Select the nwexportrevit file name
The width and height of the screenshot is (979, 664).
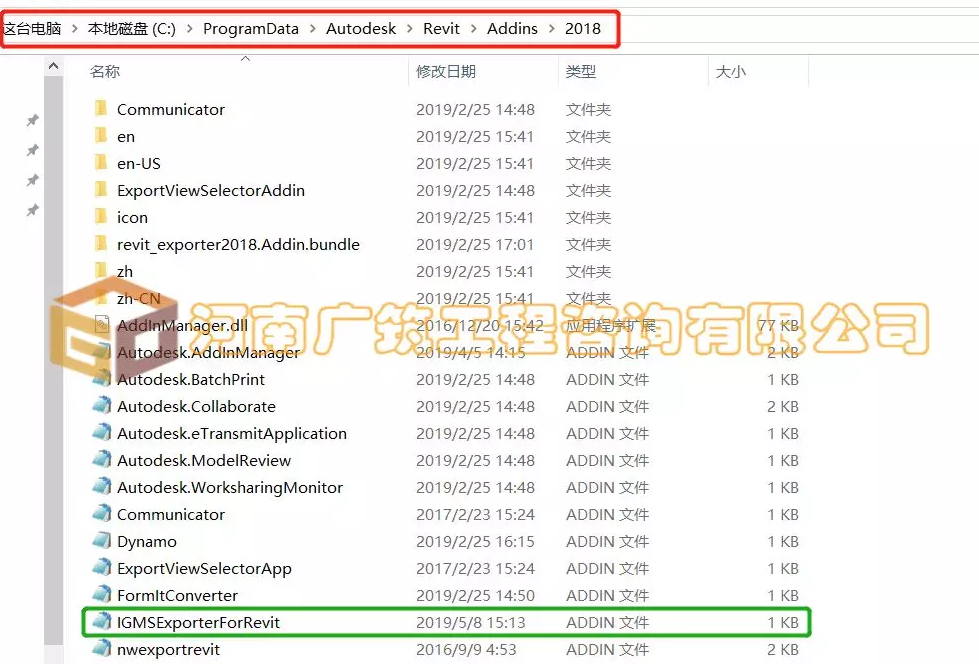(168, 650)
